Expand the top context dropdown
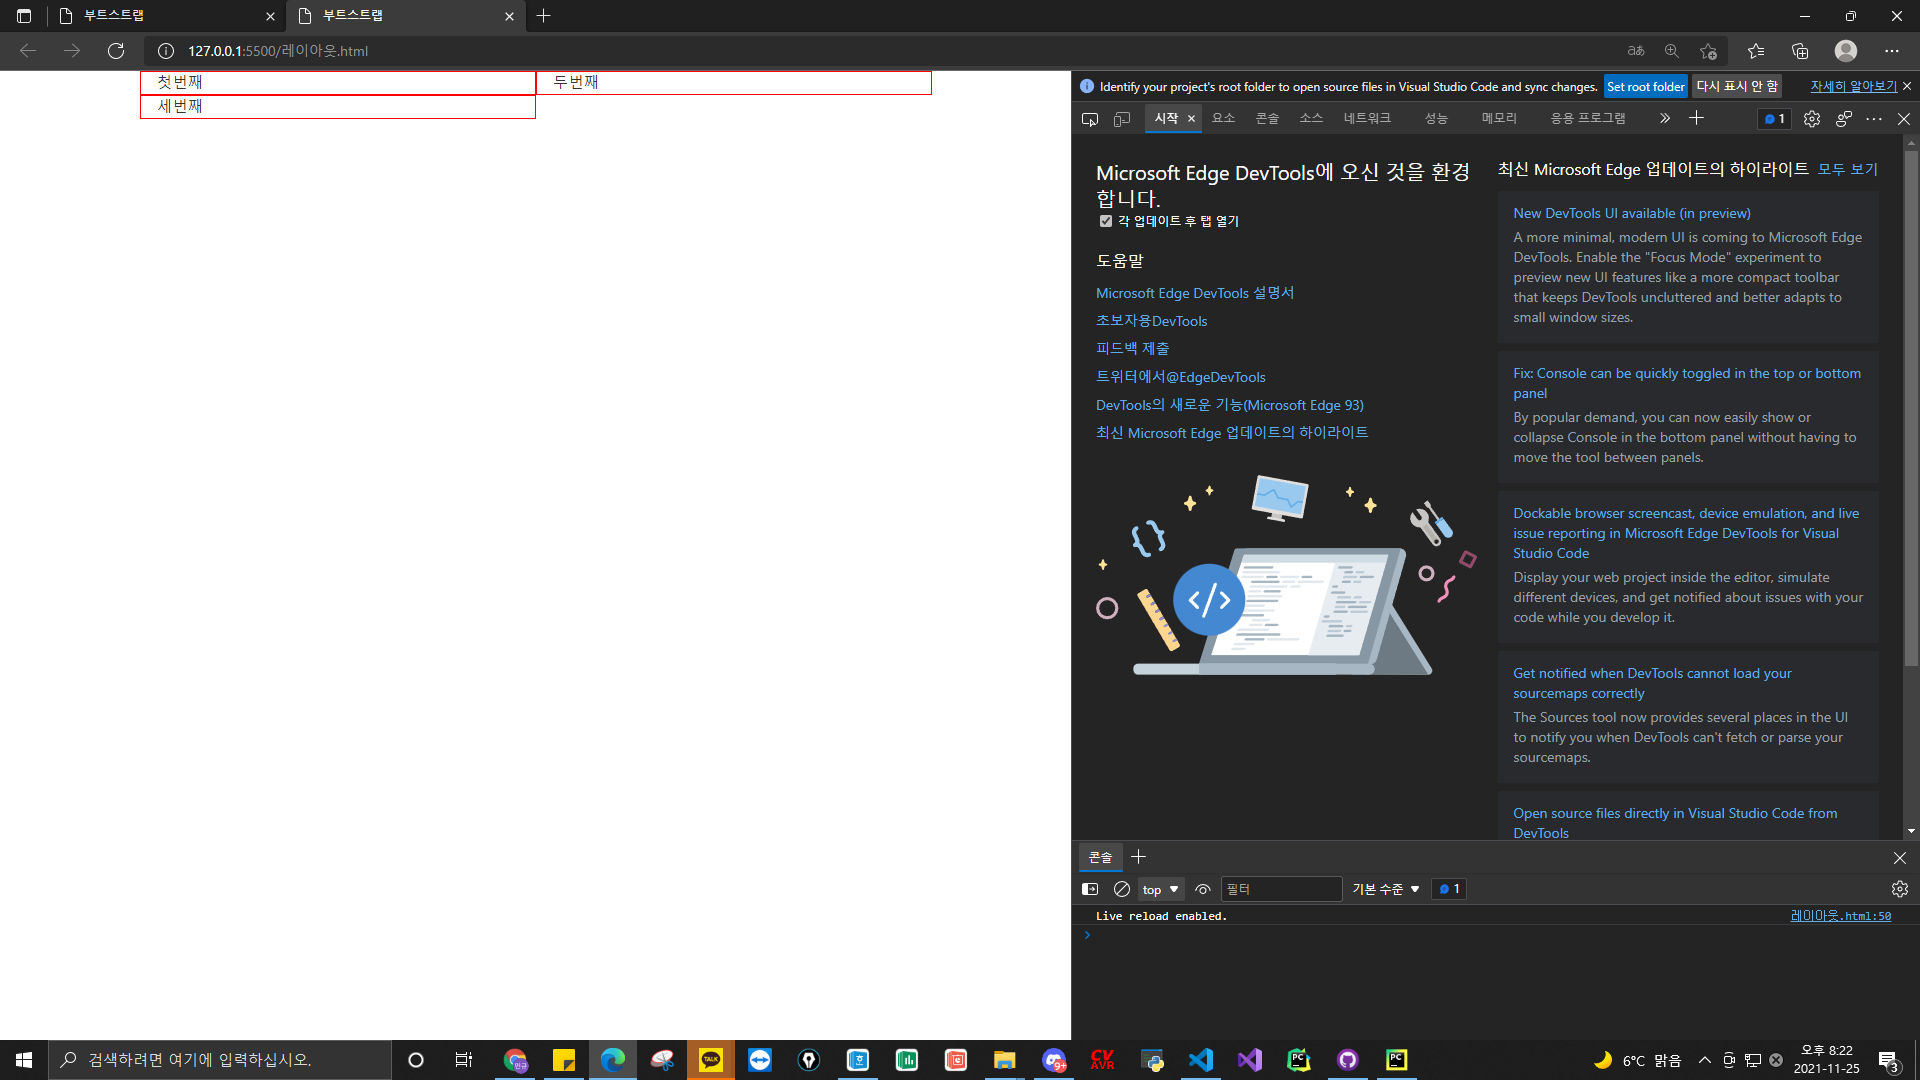 tap(1160, 889)
